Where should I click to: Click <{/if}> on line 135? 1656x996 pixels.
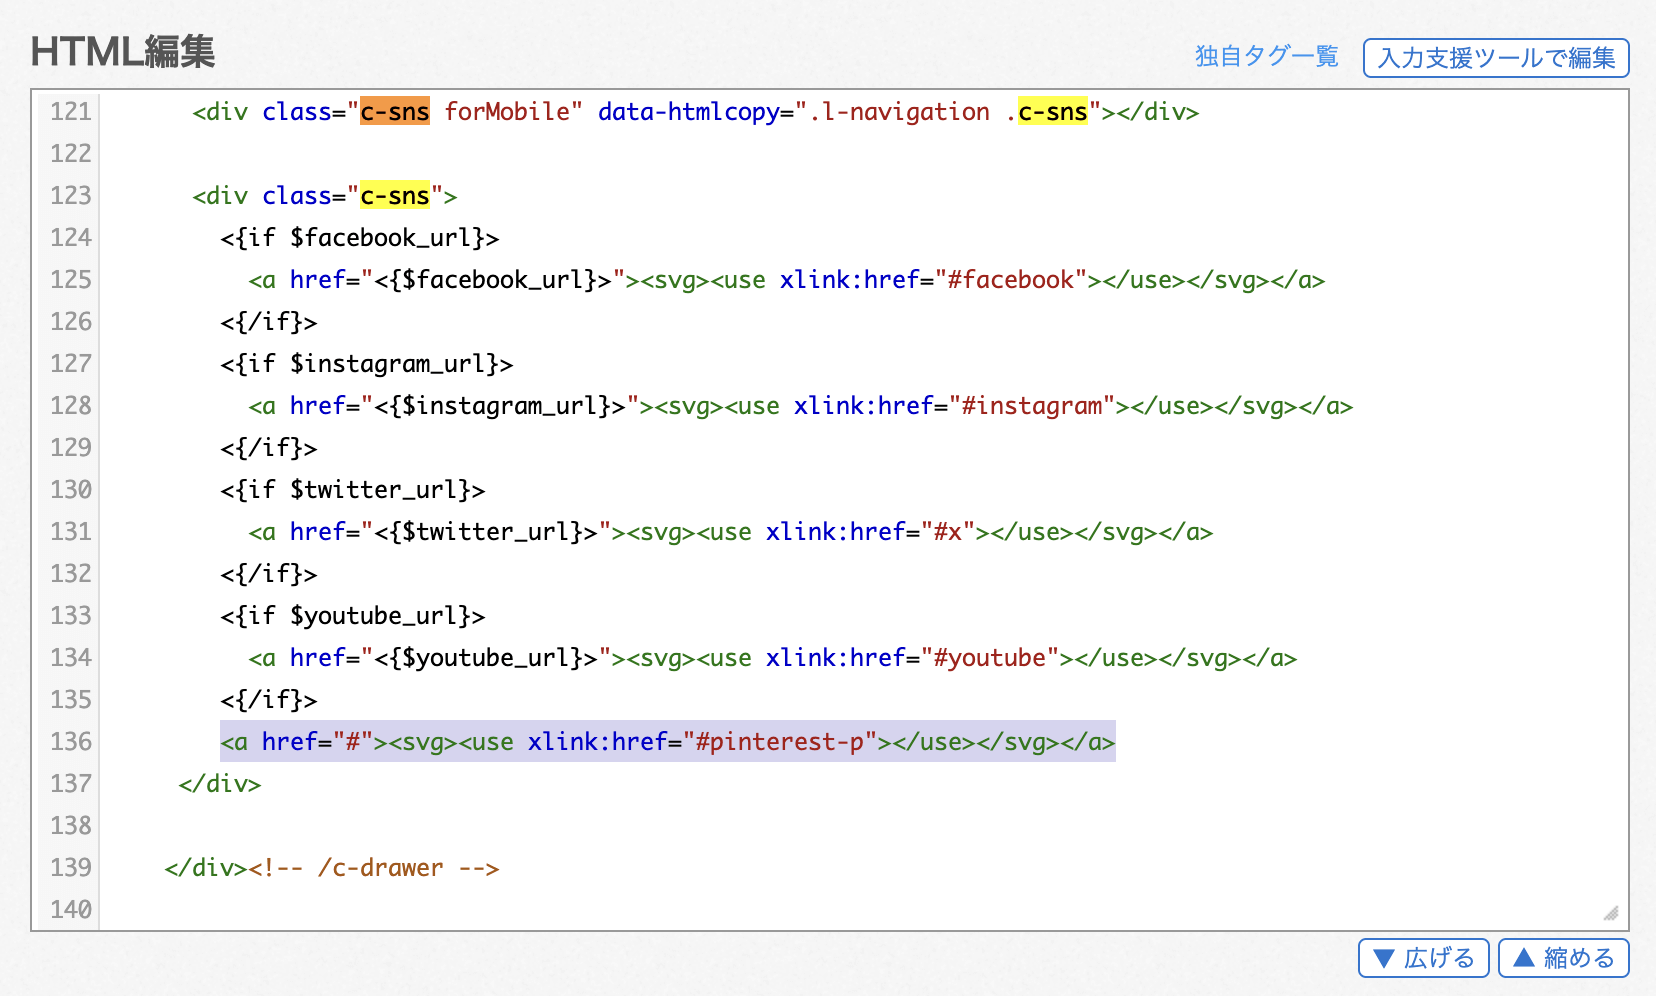[x=269, y=700]
